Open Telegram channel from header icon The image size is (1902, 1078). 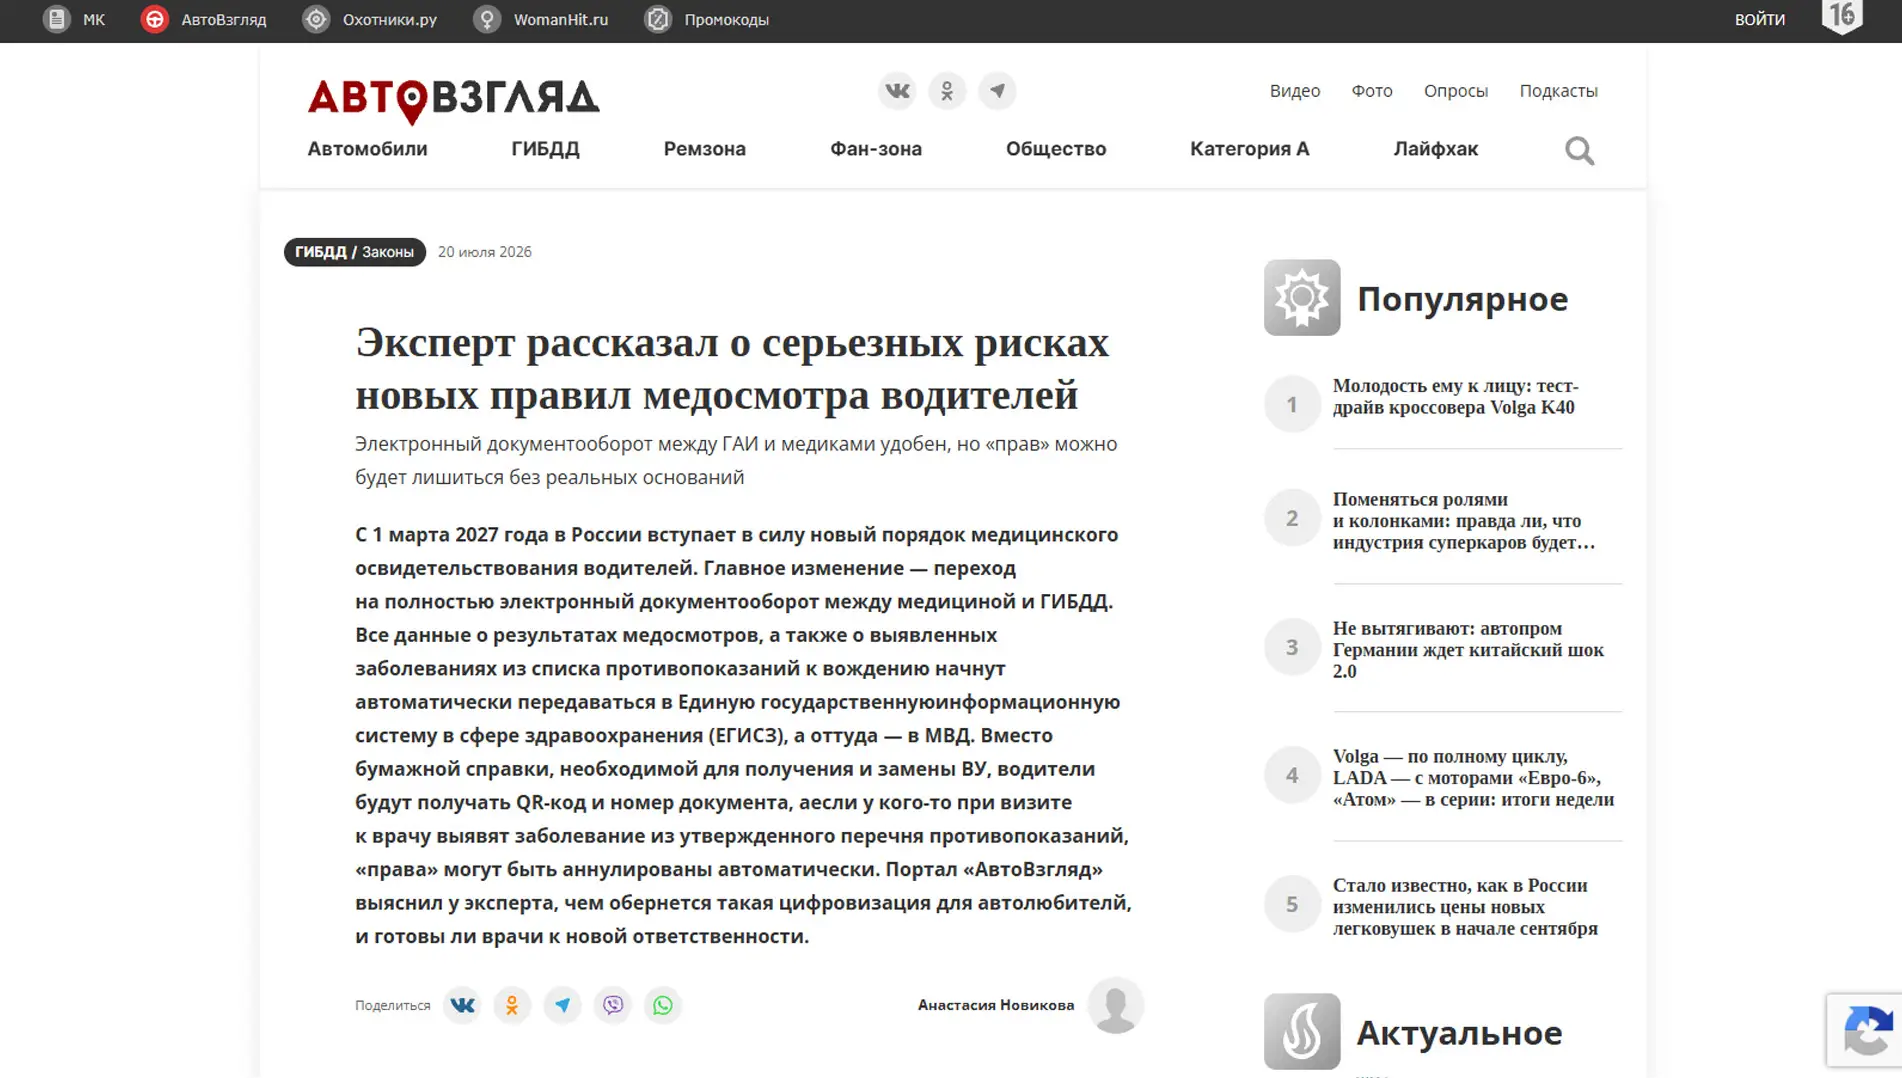[x=997, y=91]
